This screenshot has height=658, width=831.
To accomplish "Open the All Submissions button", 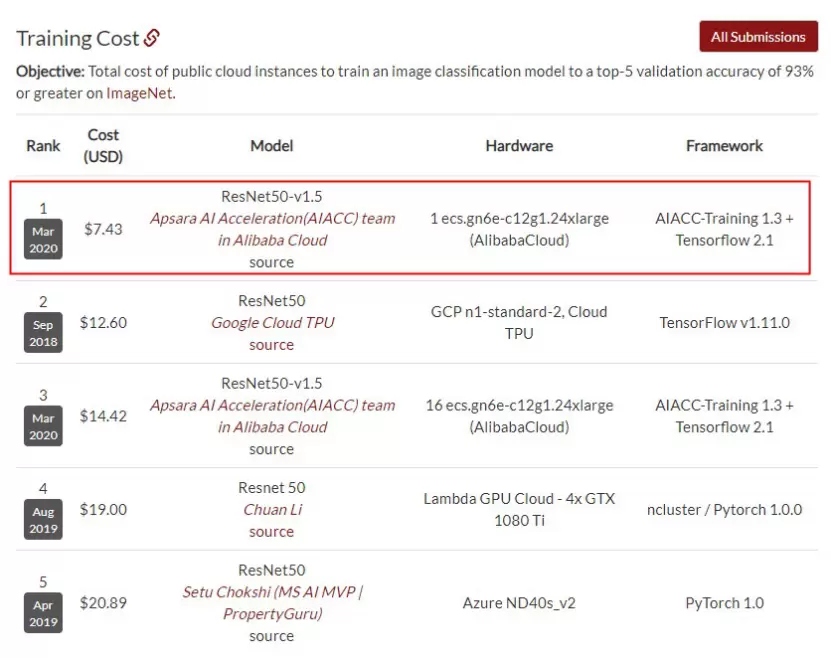I will click(757, 37).
